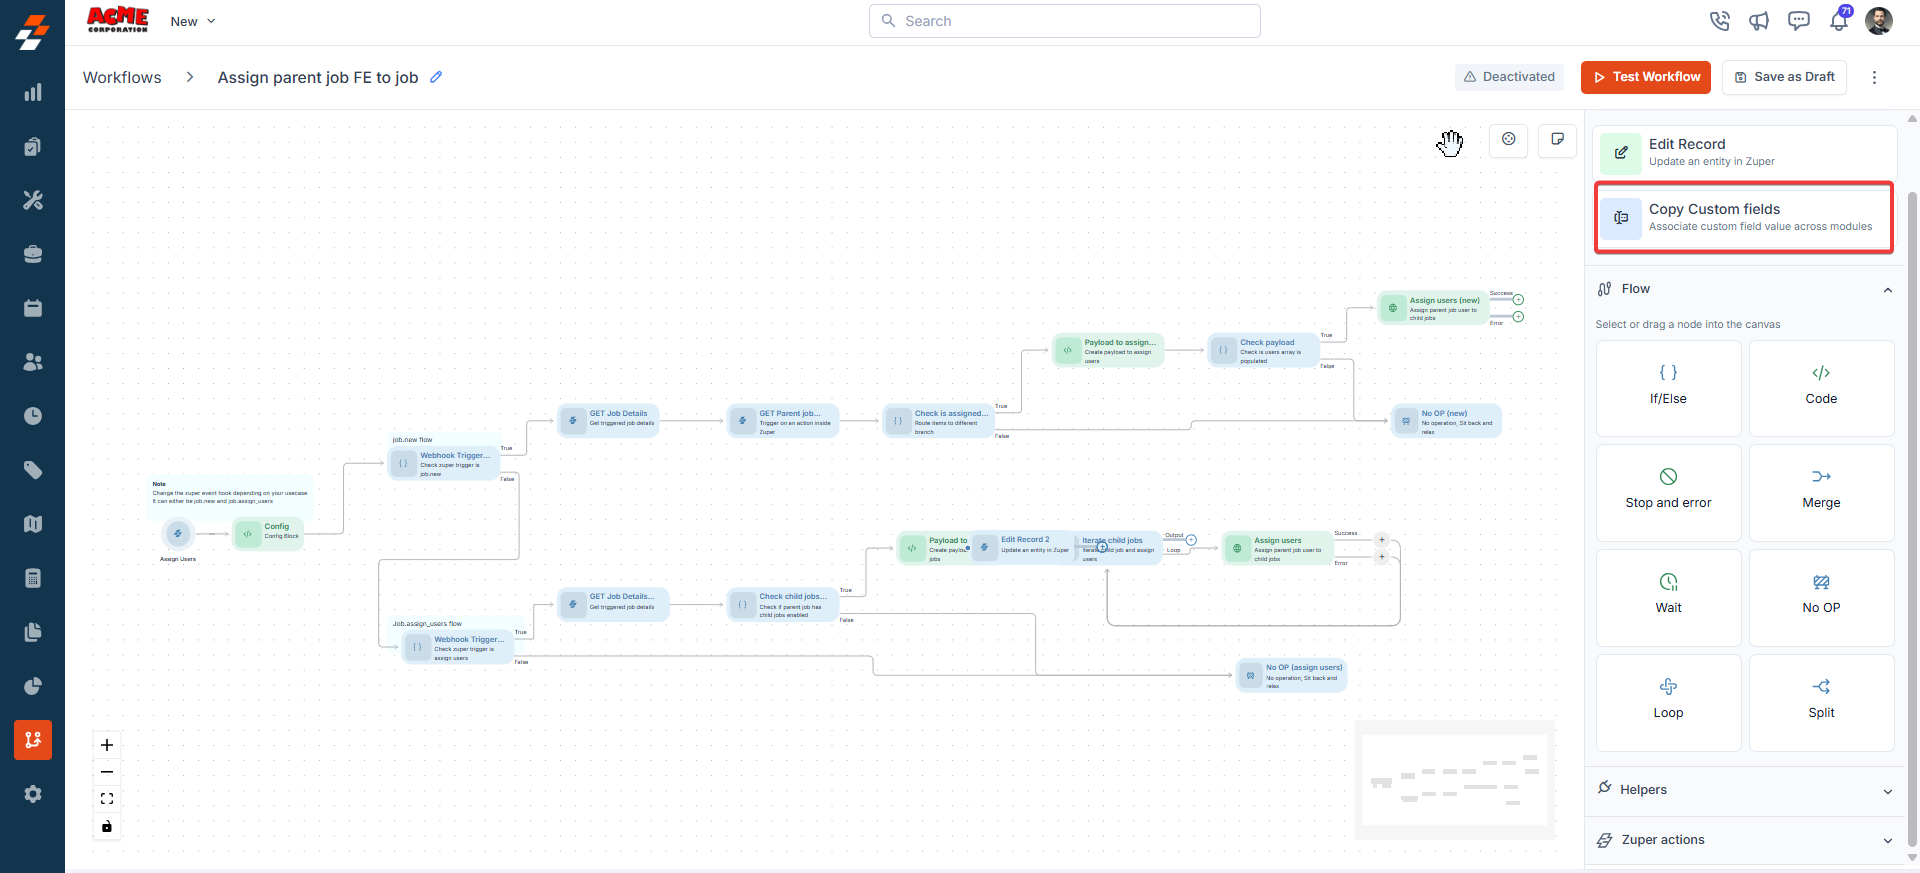This screenshot has height=873, width=1920.
Task: Select the Merge flow node
Action: point(1821,492)
